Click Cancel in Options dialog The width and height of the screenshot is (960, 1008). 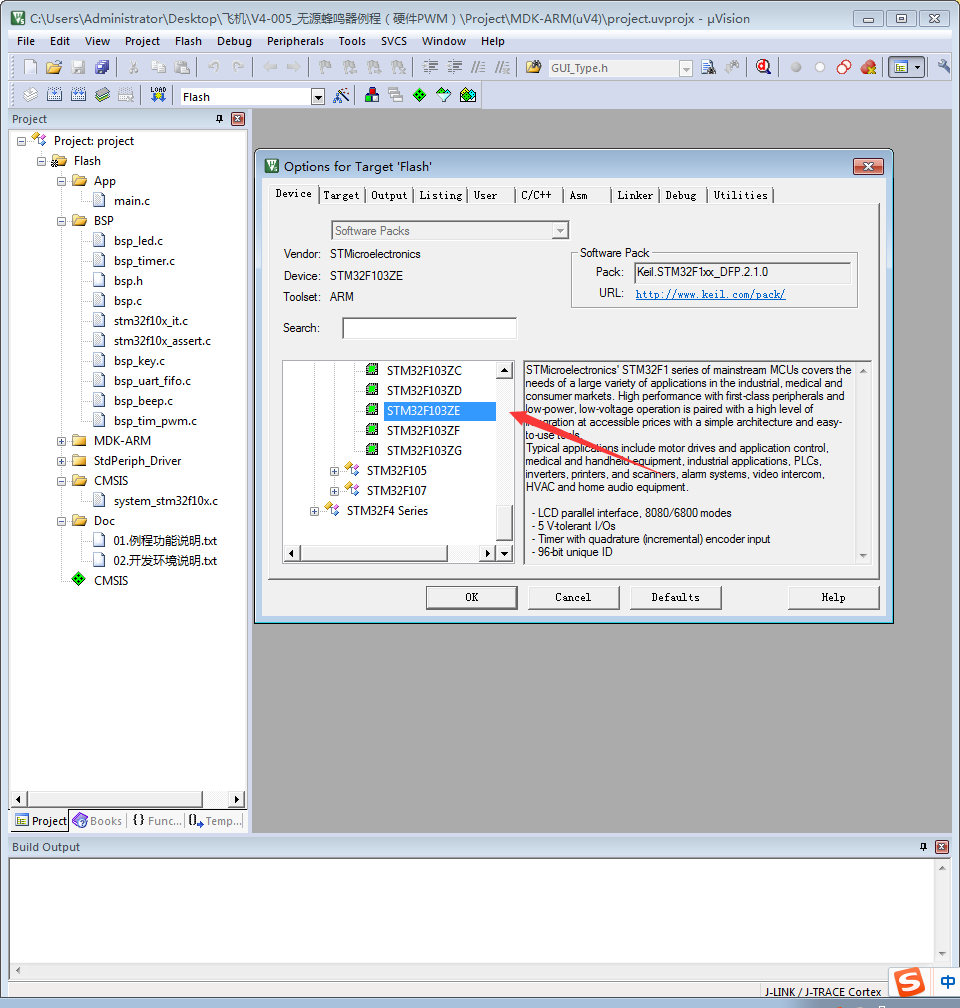coord(574,597)
